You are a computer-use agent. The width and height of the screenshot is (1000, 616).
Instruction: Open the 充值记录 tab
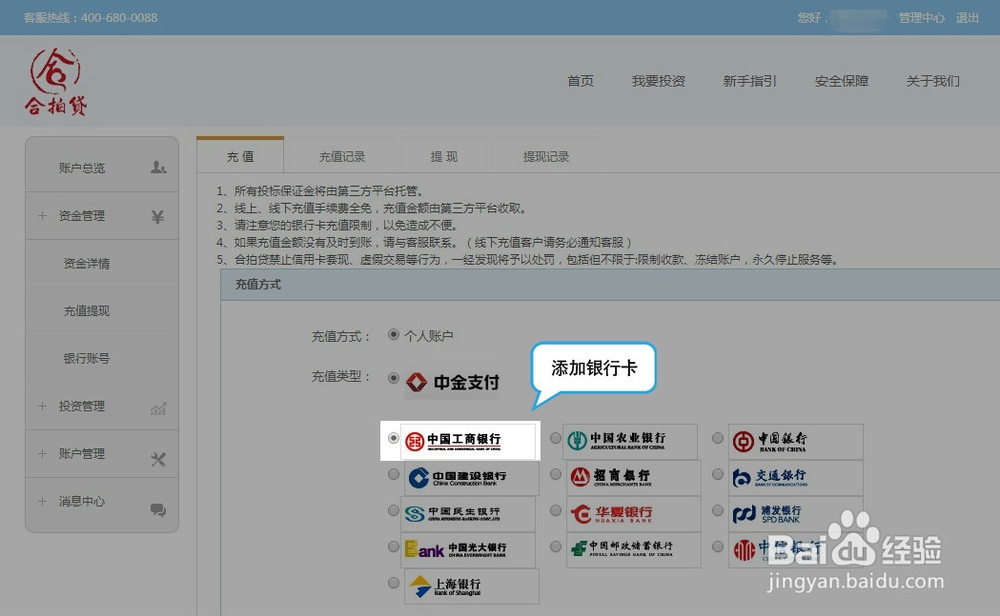click(x=342, y=156)
